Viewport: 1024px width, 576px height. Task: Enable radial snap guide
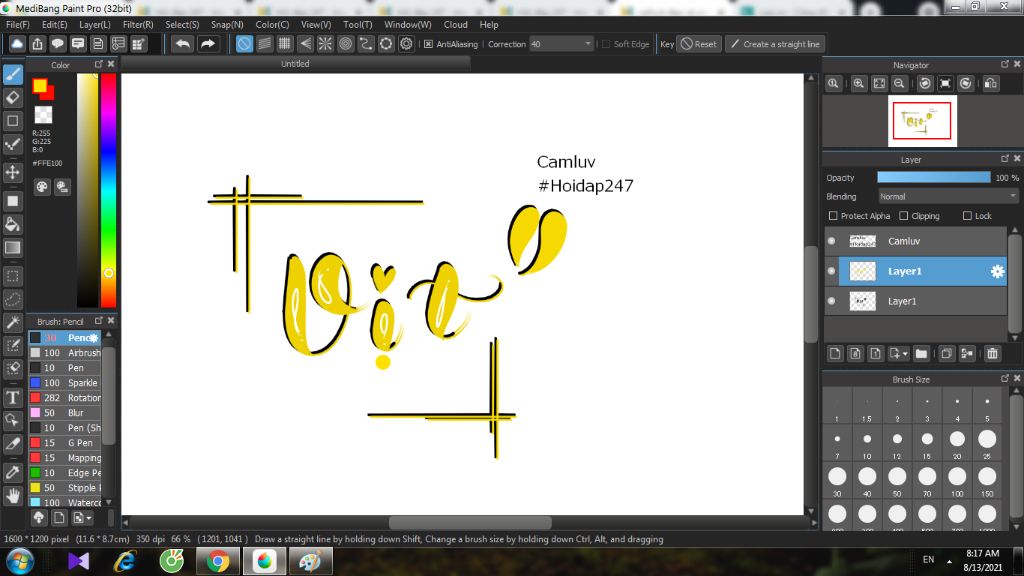(325, 44)
